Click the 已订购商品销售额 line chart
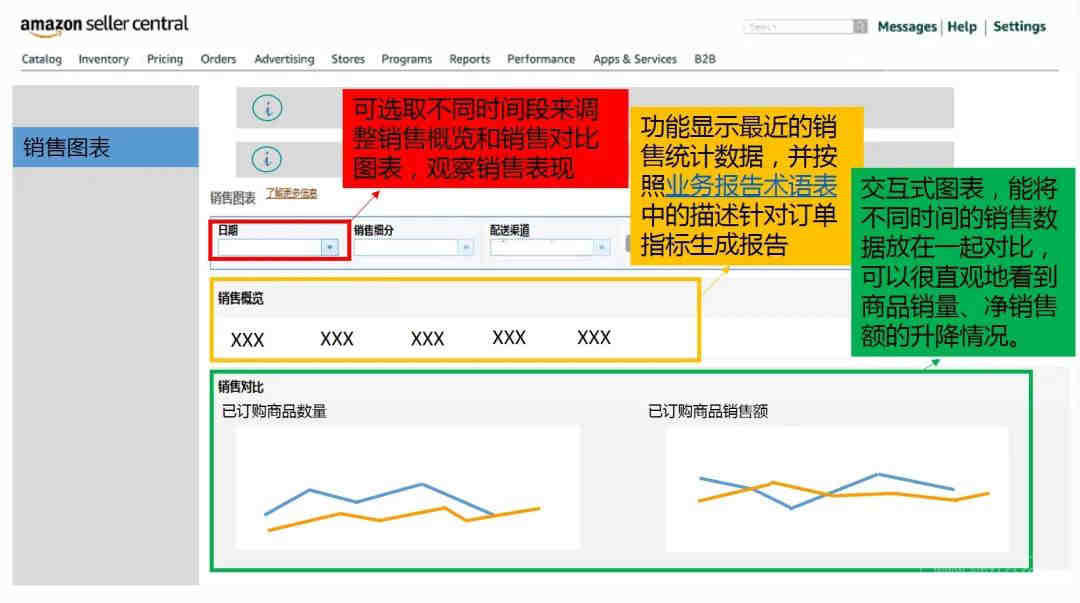The width and height of the screenshot is (1080, 603). tap(836, 489)
